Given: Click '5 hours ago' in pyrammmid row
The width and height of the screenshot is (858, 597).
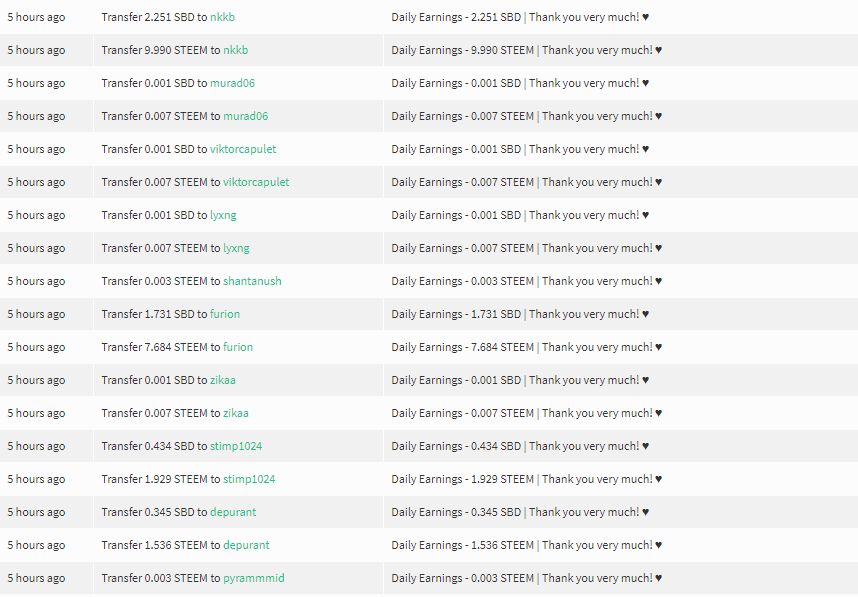Looking at the screenshot, I should click(36, 578).
